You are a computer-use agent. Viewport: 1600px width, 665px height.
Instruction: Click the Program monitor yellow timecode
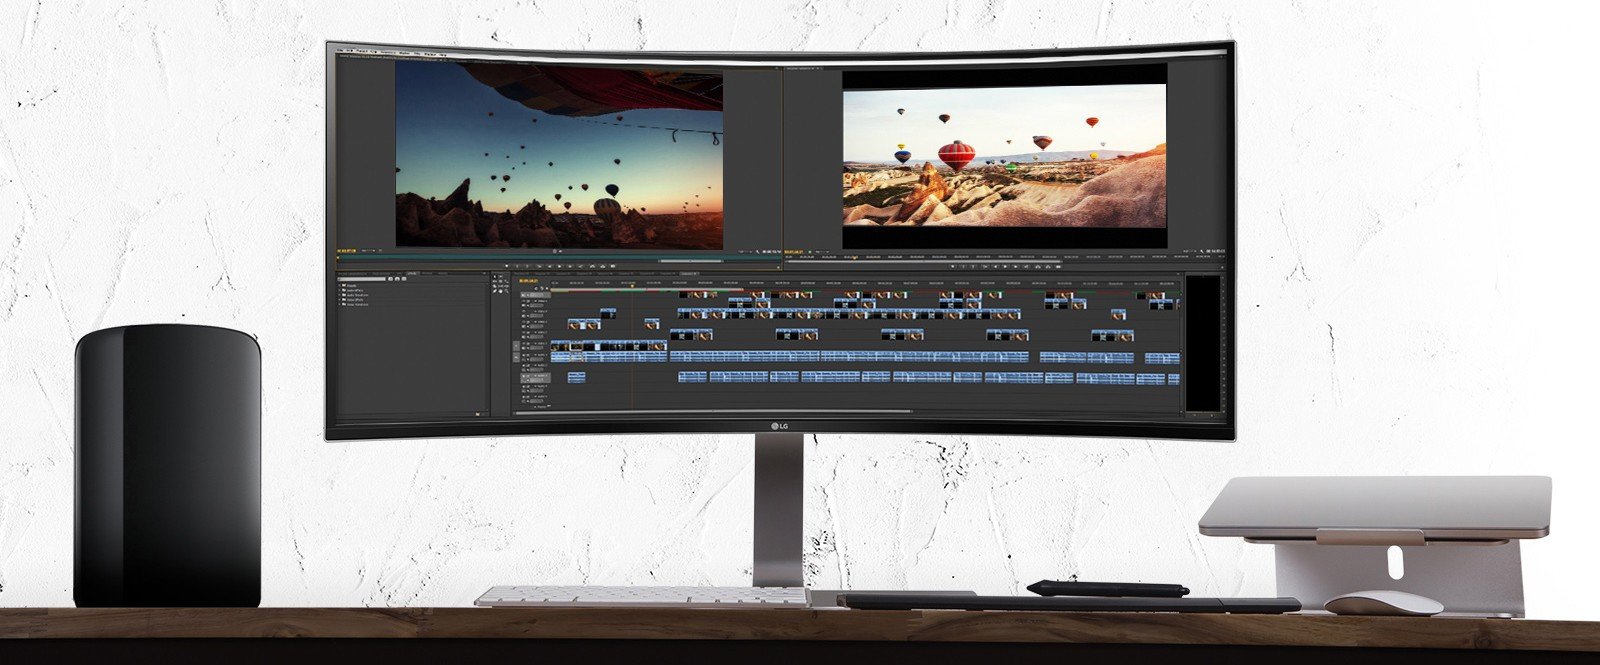794,251
